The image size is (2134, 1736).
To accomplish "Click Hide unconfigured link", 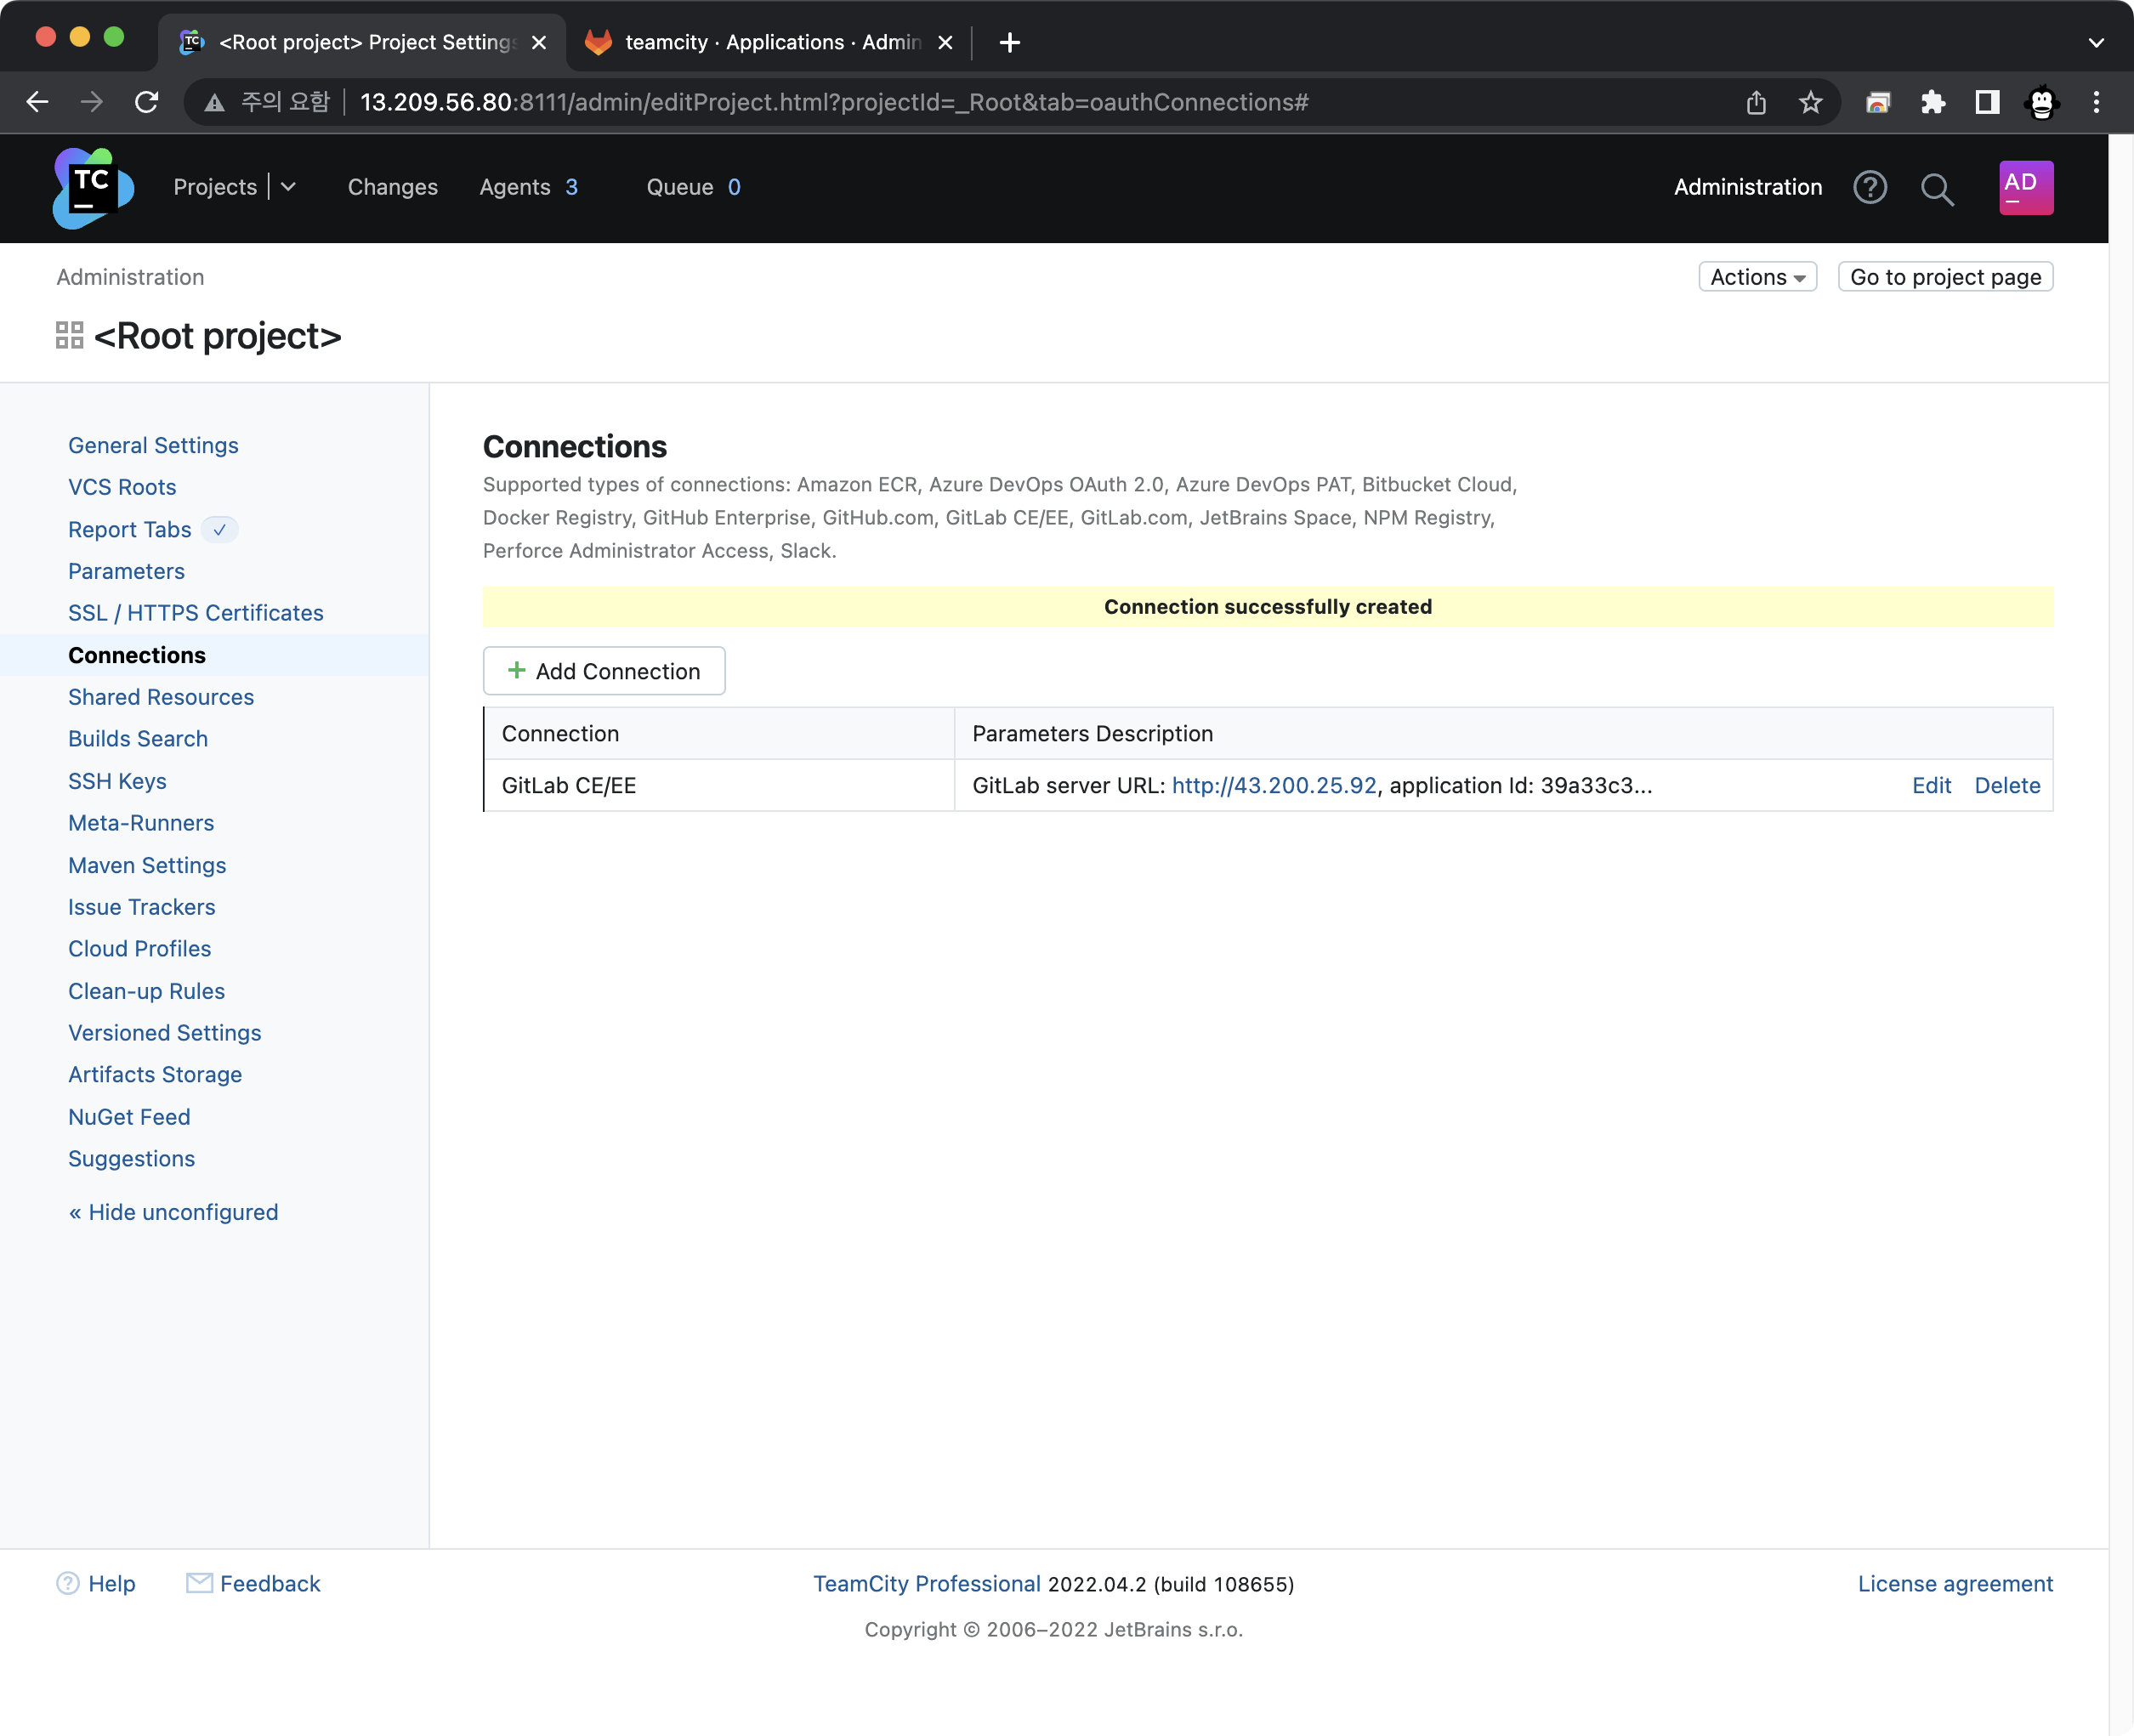I will coord(173,1212).
